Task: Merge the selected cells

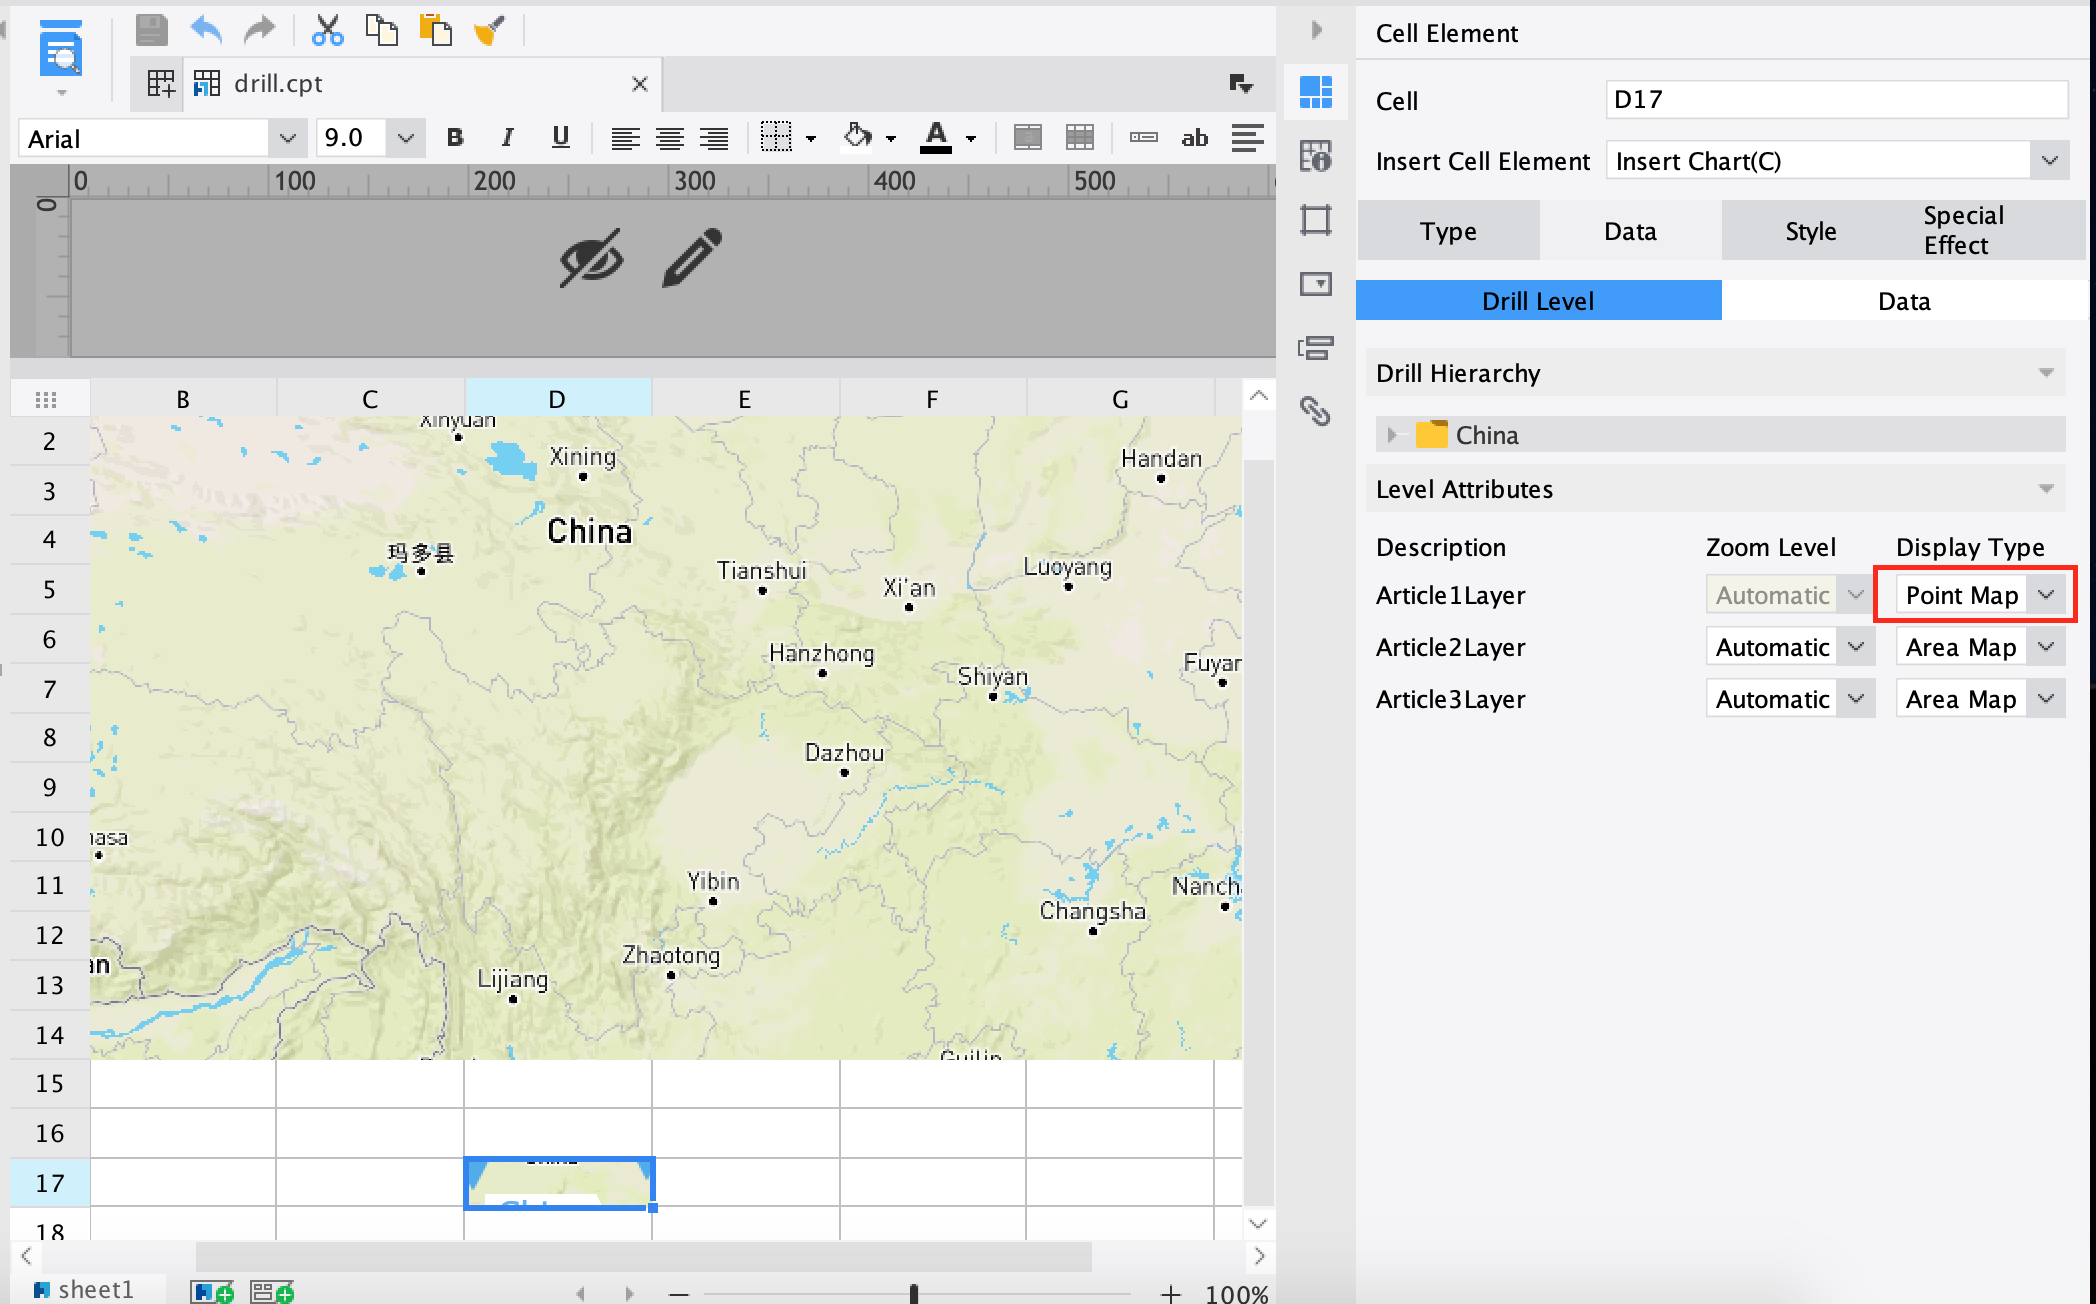Action: pyautogui.click(x=1028, y=138)
